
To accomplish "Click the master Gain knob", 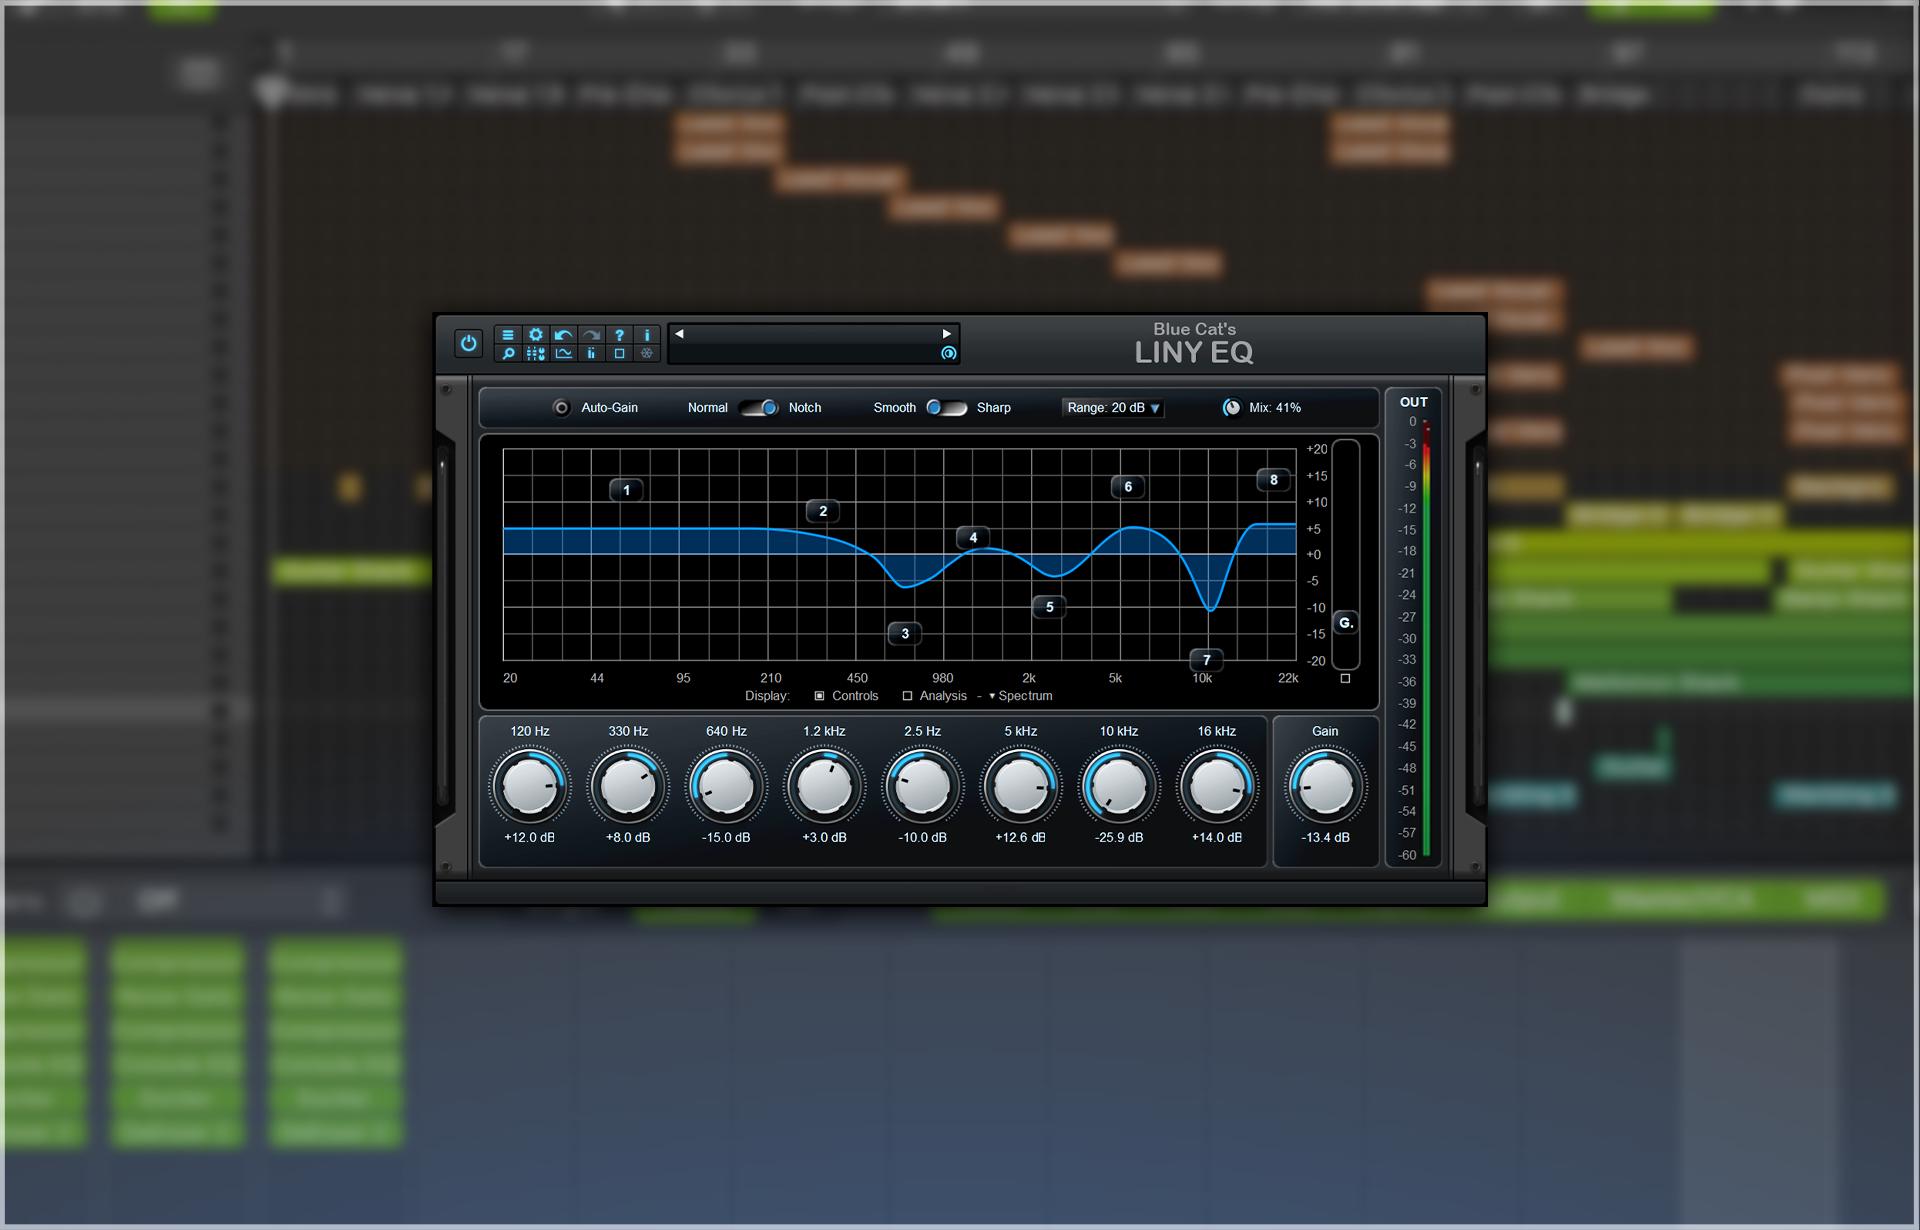I will [1325, 786].
